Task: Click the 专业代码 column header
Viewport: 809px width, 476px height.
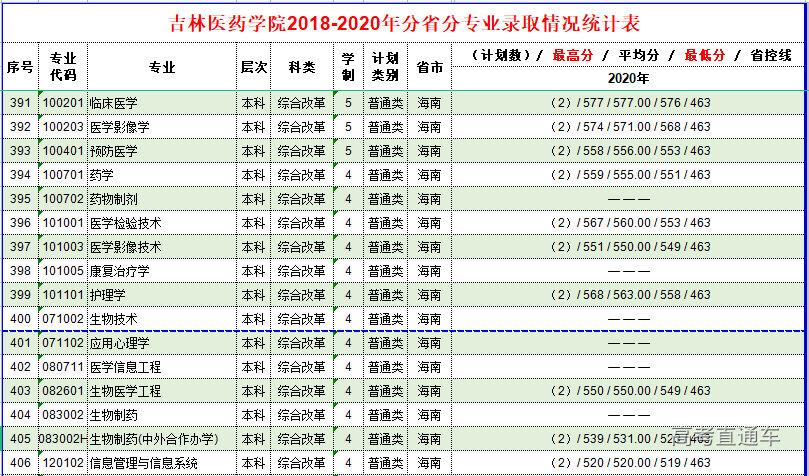Action: point(63,67)
